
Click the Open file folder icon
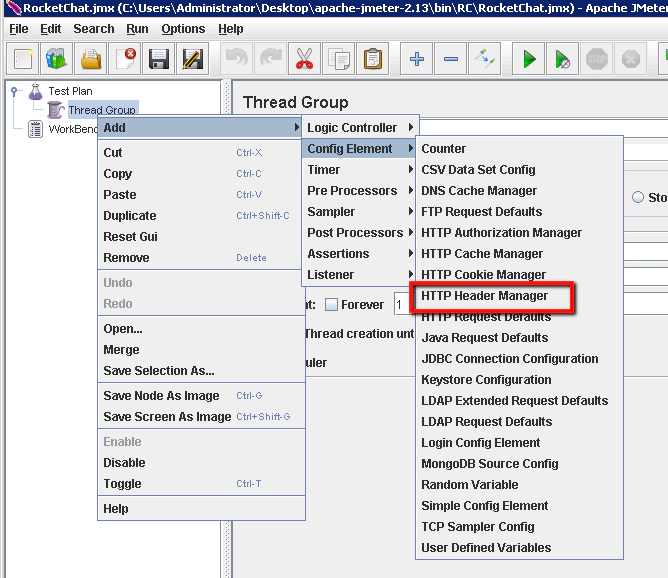point(91,60)
